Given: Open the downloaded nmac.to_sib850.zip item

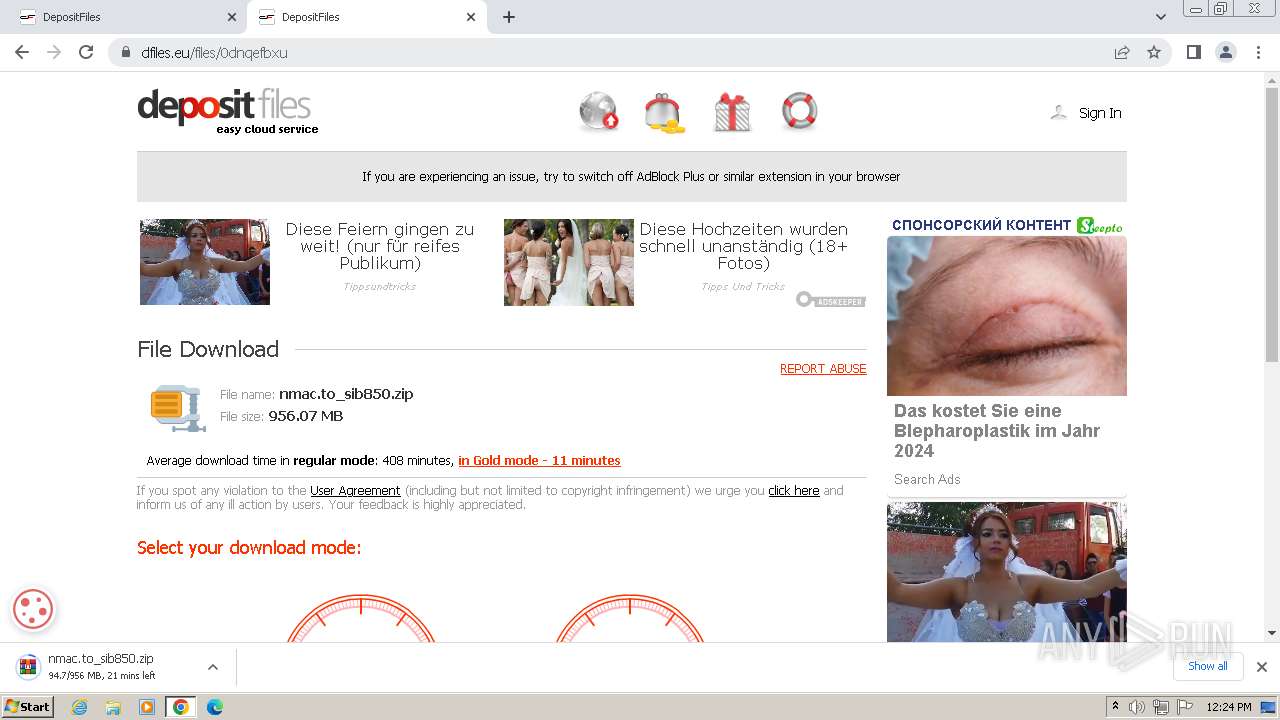Looking at the screenshot, I should [x=100, y=667].
